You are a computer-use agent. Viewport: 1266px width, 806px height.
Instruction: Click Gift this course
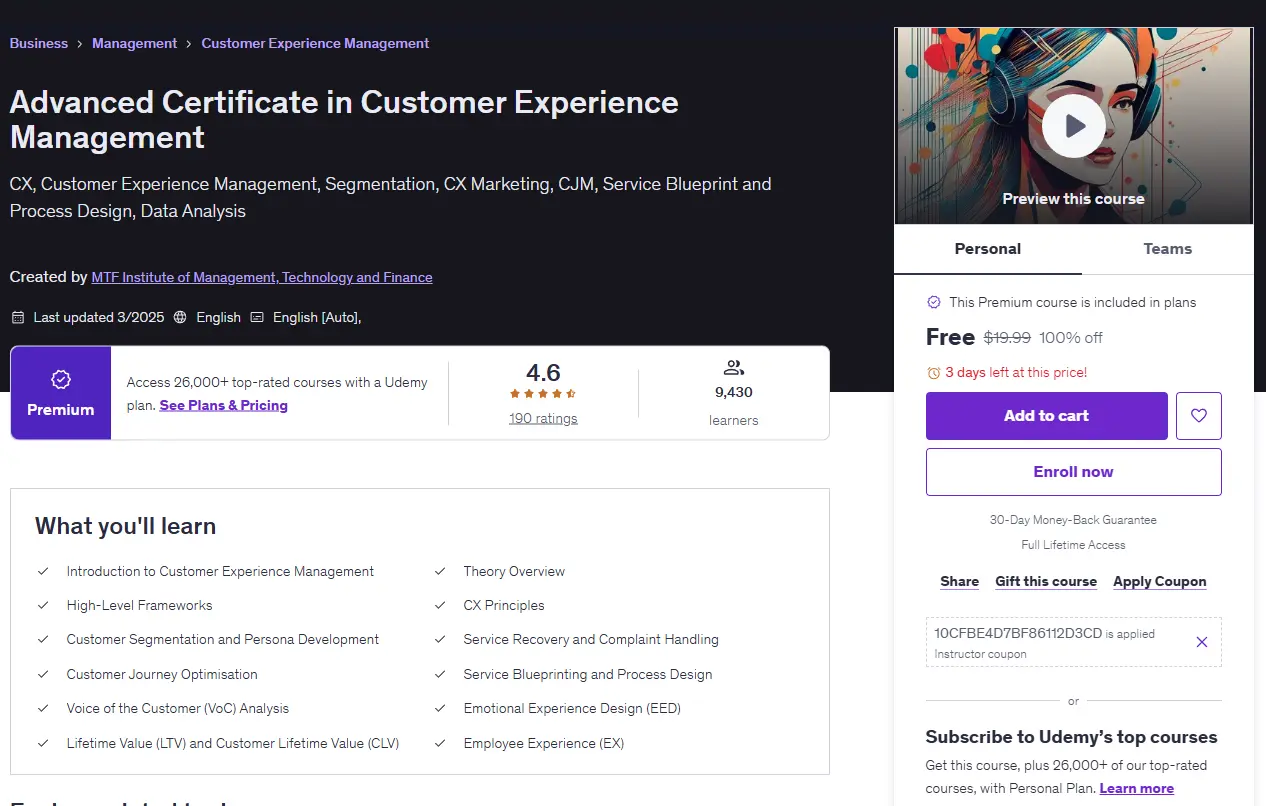tap(1046, 581)
